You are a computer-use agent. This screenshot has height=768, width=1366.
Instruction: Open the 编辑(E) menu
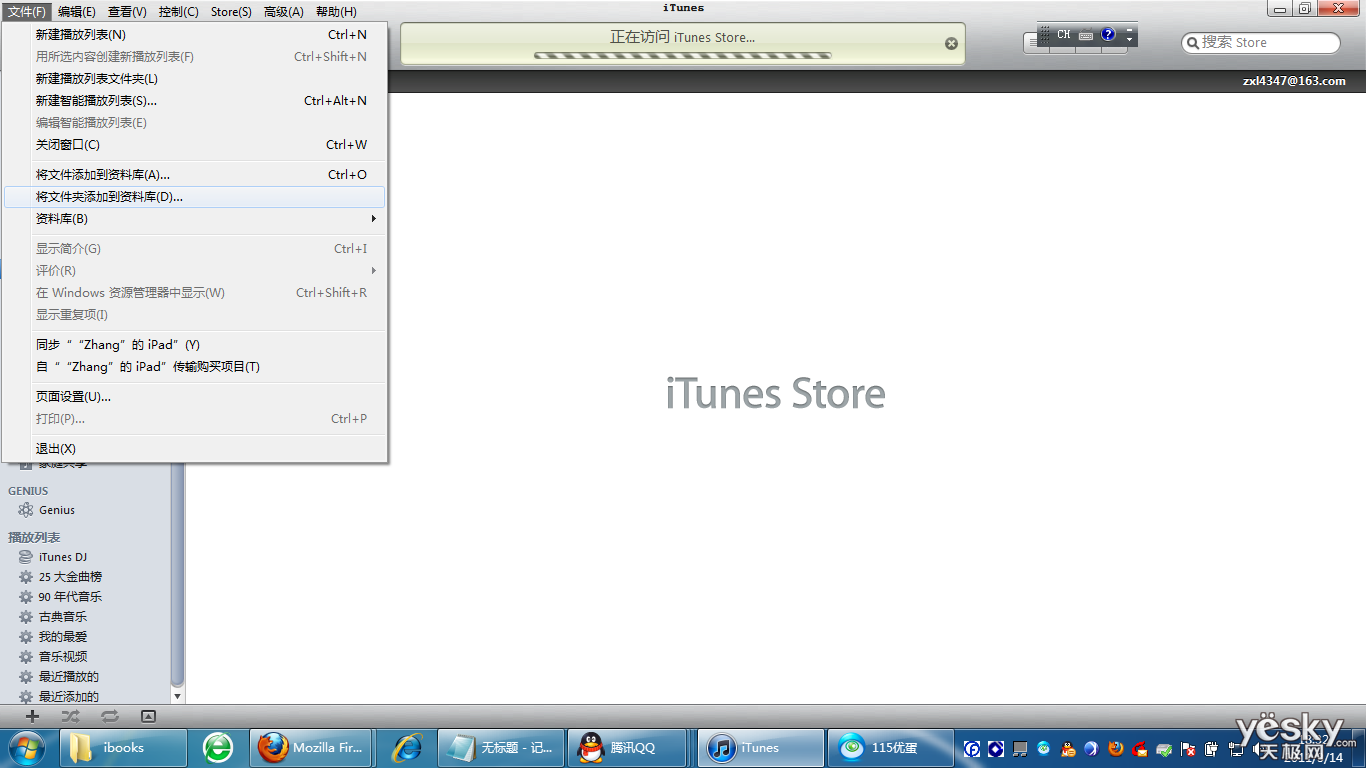coord(77,12)
